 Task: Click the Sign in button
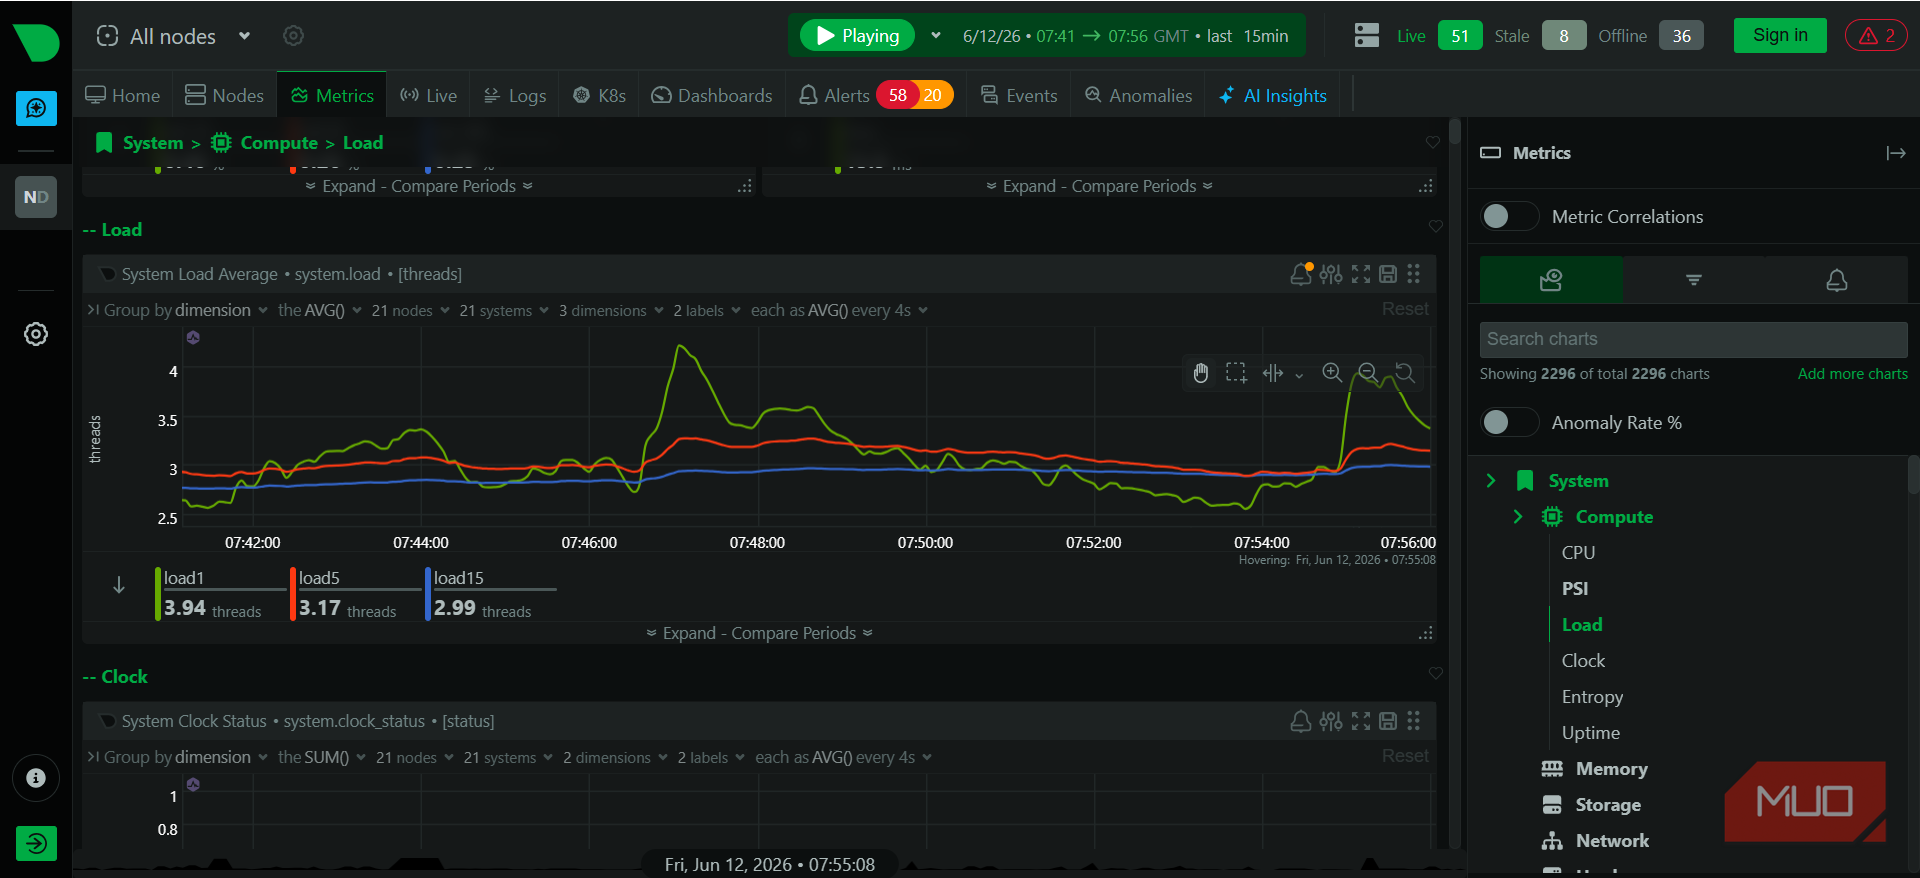(1780, 36)
